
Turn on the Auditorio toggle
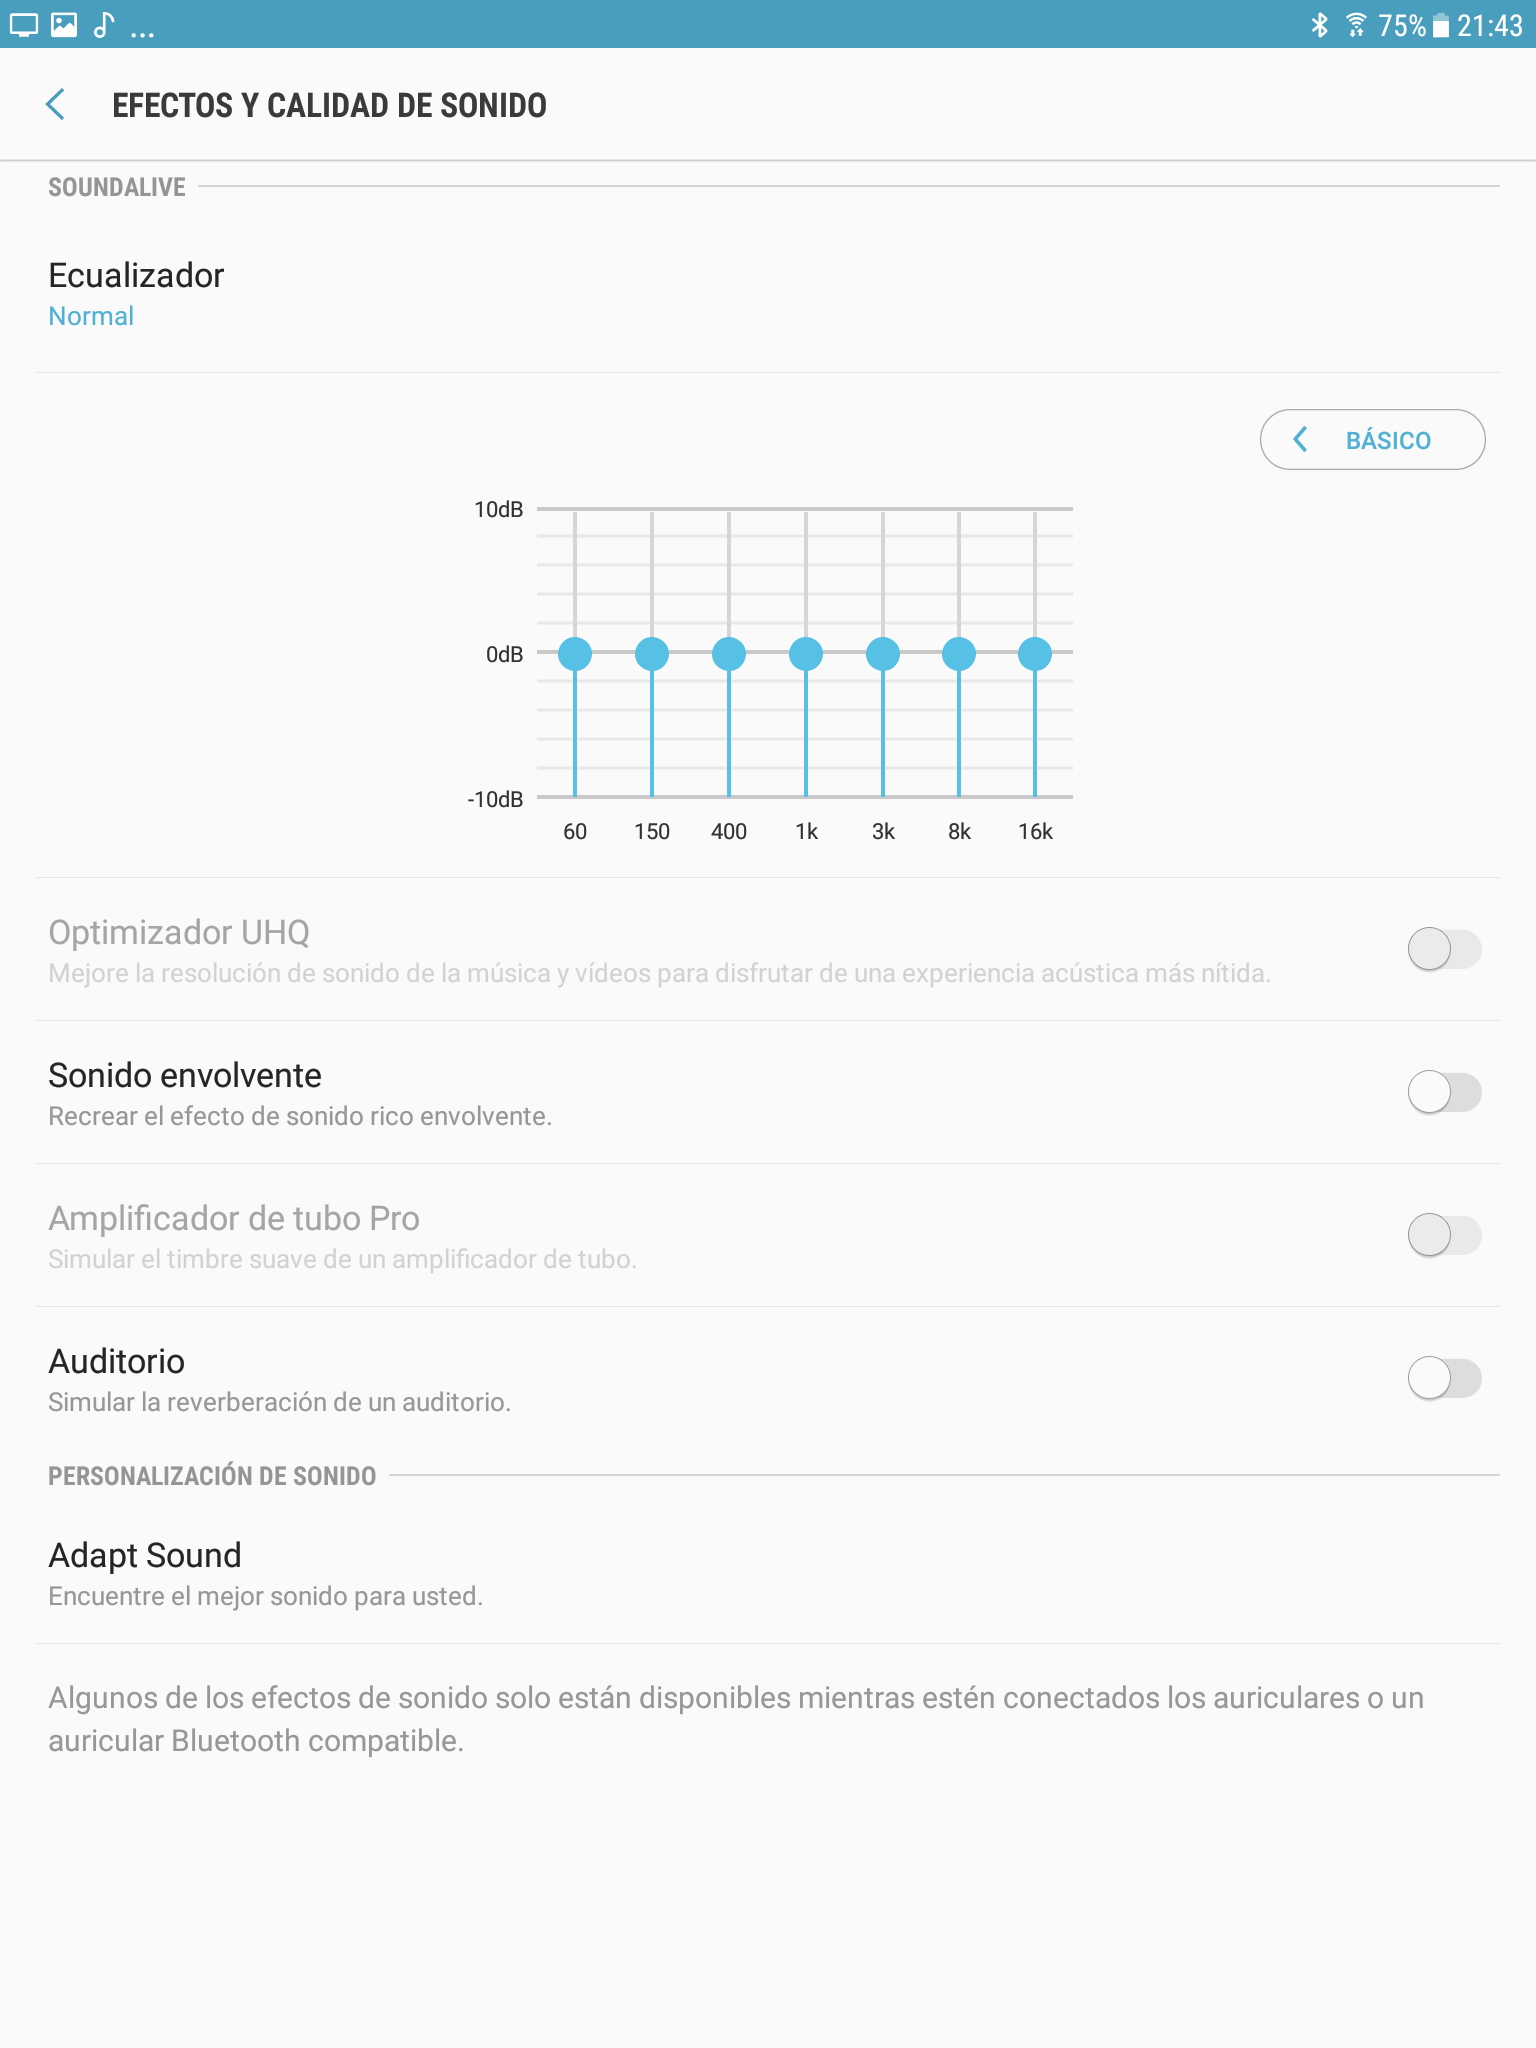coord(1443,1378)
